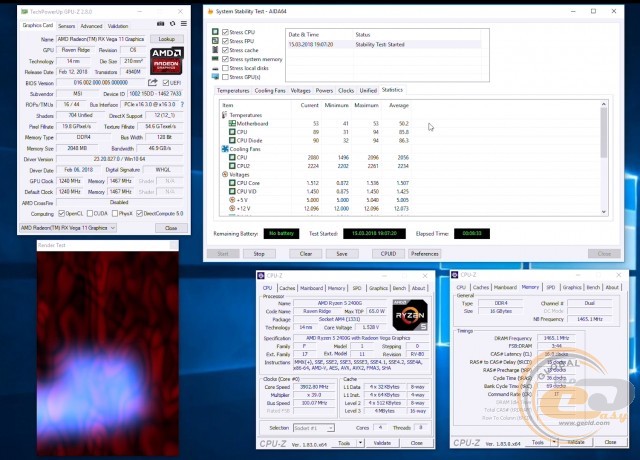
Task: Switch to the Advanced tab in GPU-Z
Action: pos(91,26)
